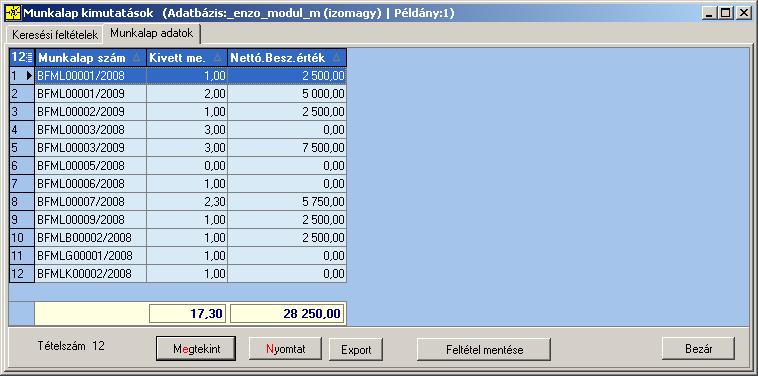Image resolution: width=758 pixels, height=376 pixels.
Task: Click the Export button
Action: pyautogui.click(x=356, y=349)
